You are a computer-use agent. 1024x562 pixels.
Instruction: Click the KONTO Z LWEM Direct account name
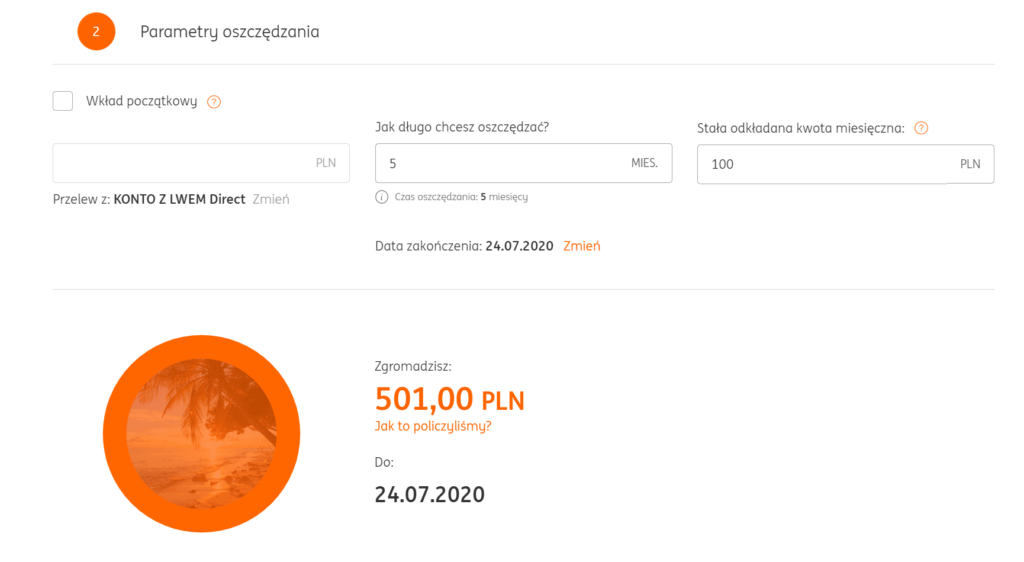180,199
